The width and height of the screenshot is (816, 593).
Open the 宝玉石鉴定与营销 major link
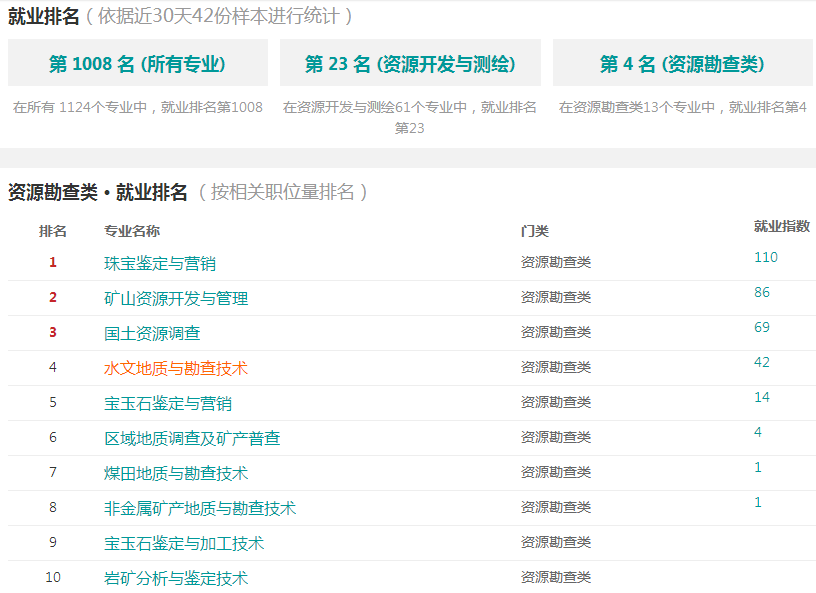pos(168,403)
